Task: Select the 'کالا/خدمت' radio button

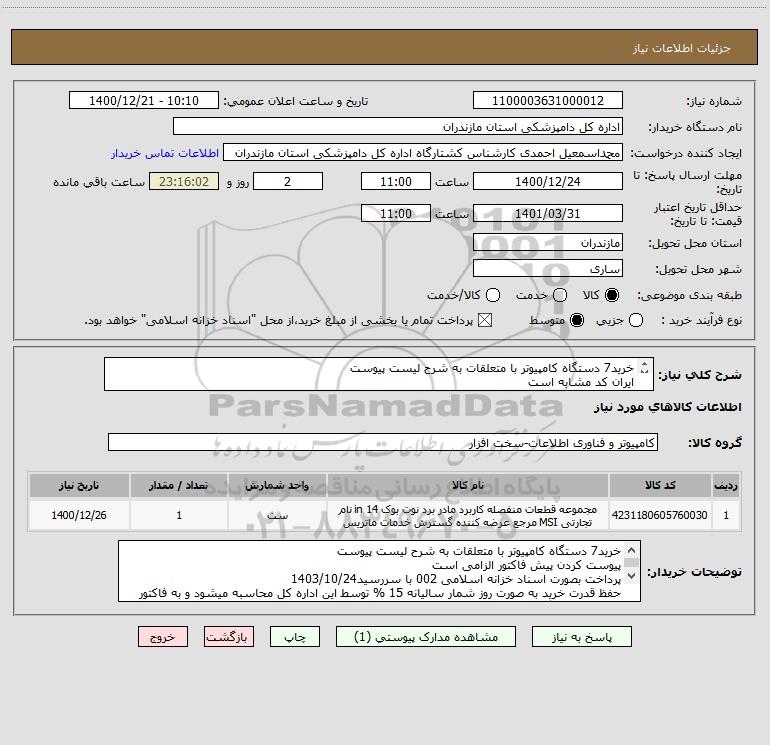Action: coord(493,295)
